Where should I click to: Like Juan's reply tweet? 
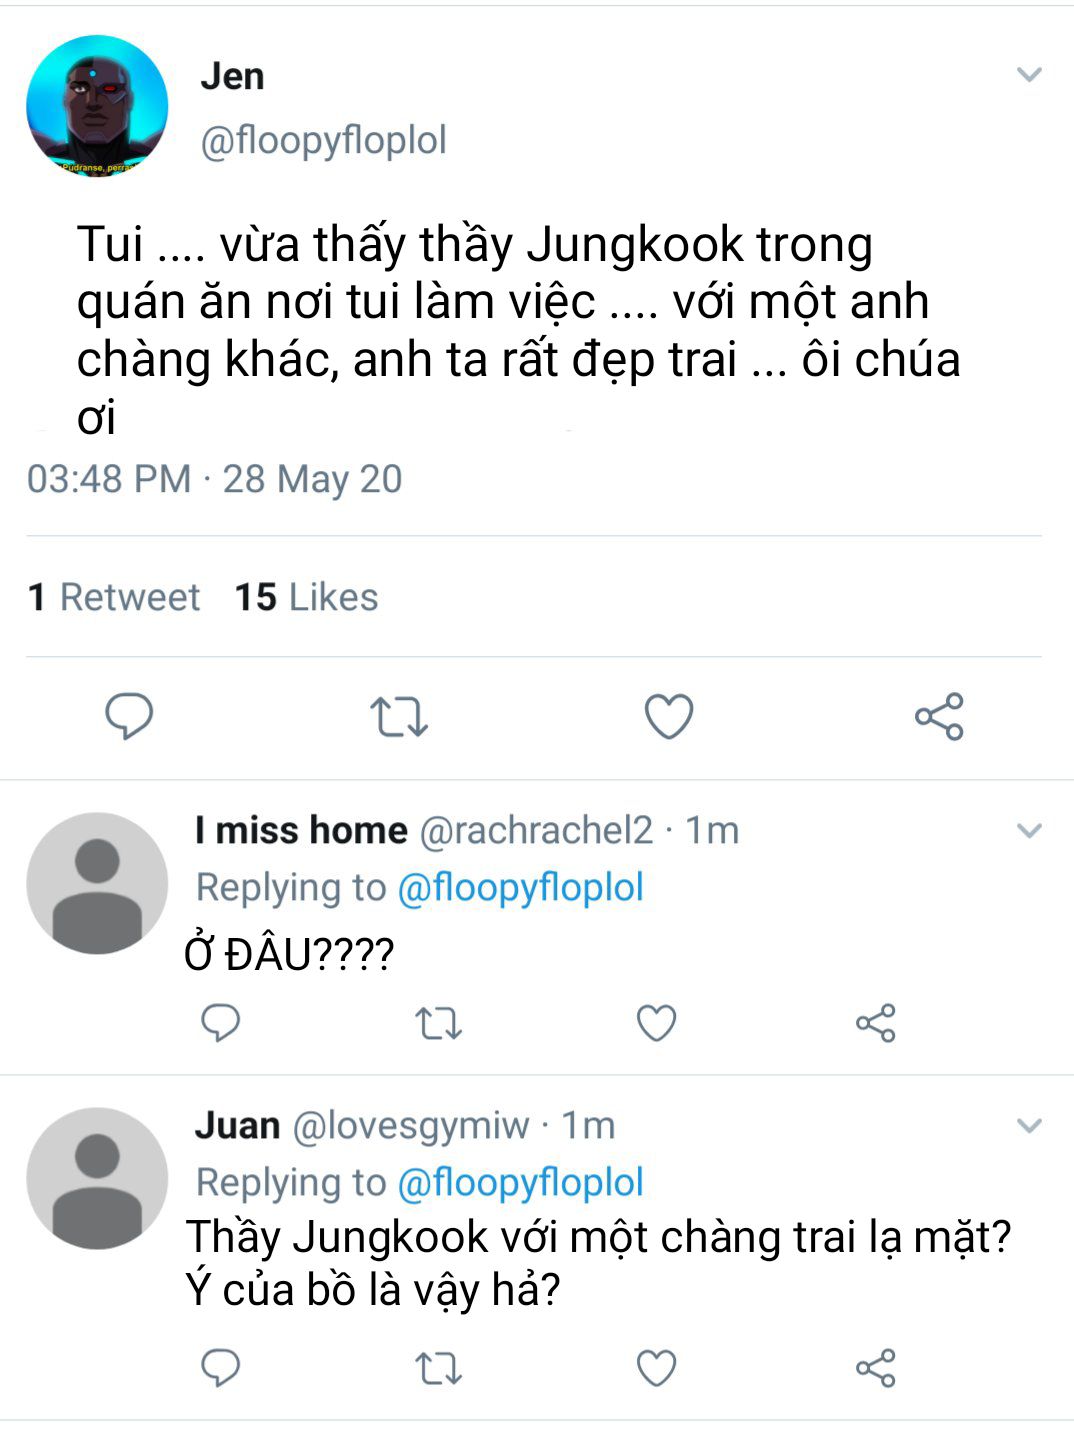click(x=657, y=1368)
